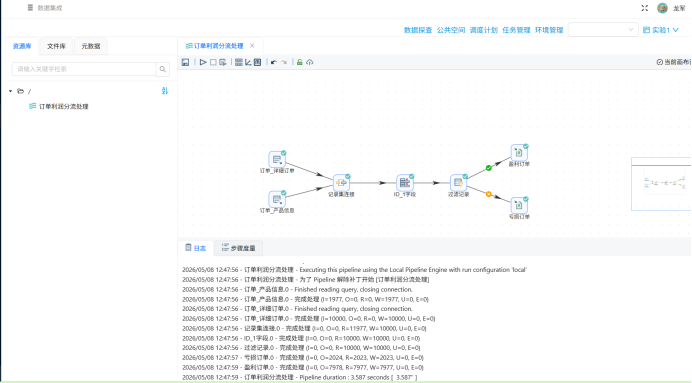The width and height of the screenshot is (692, 383).
Task: Select the ID_1字段 node
Action: pyautogui.click(x=405, y=183)
